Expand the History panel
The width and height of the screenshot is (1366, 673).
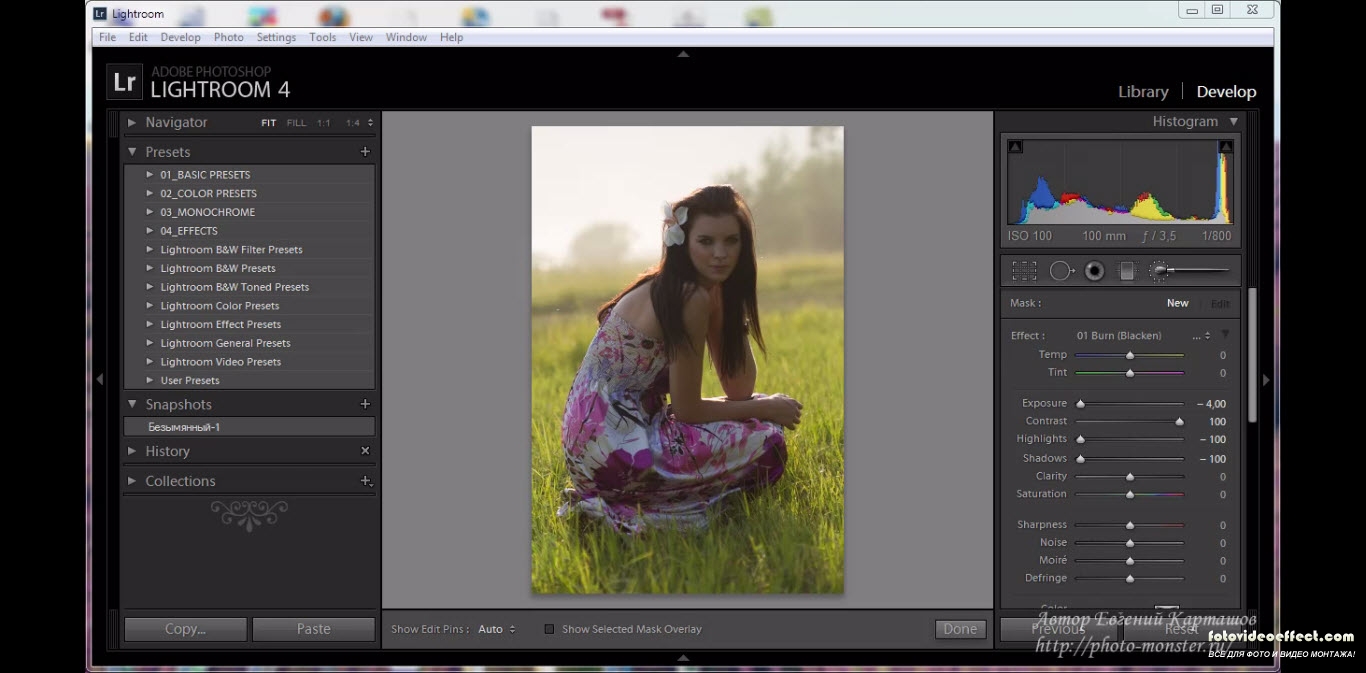132,451
